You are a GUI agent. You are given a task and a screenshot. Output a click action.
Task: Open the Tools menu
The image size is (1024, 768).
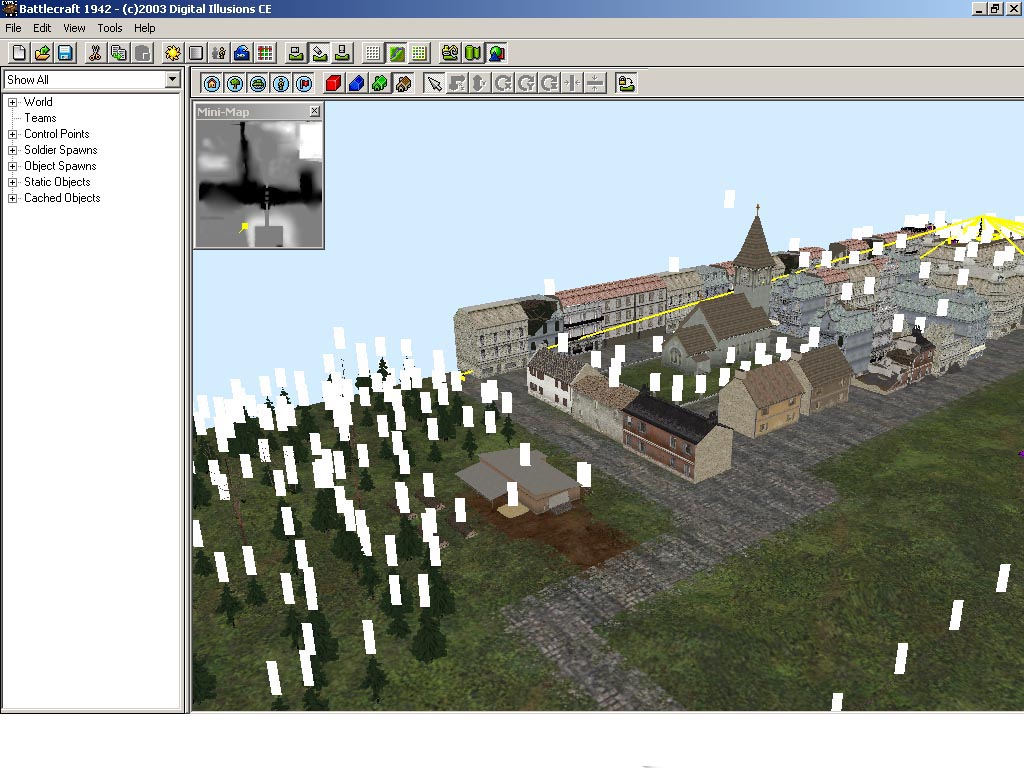(110, 28)
